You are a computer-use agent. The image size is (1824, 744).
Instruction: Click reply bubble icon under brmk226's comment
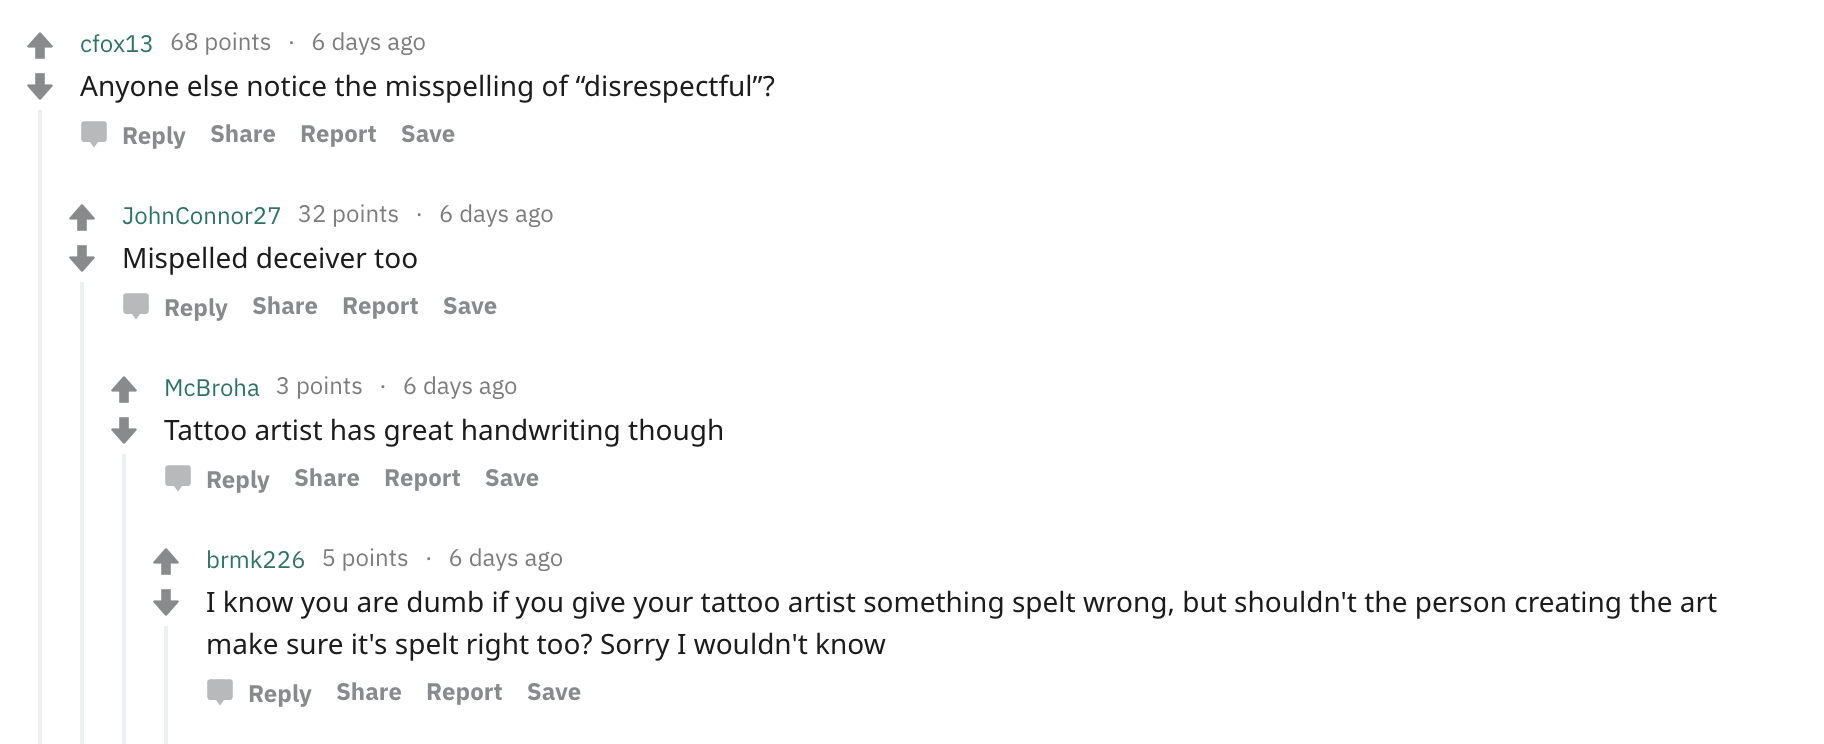(220, 692)
